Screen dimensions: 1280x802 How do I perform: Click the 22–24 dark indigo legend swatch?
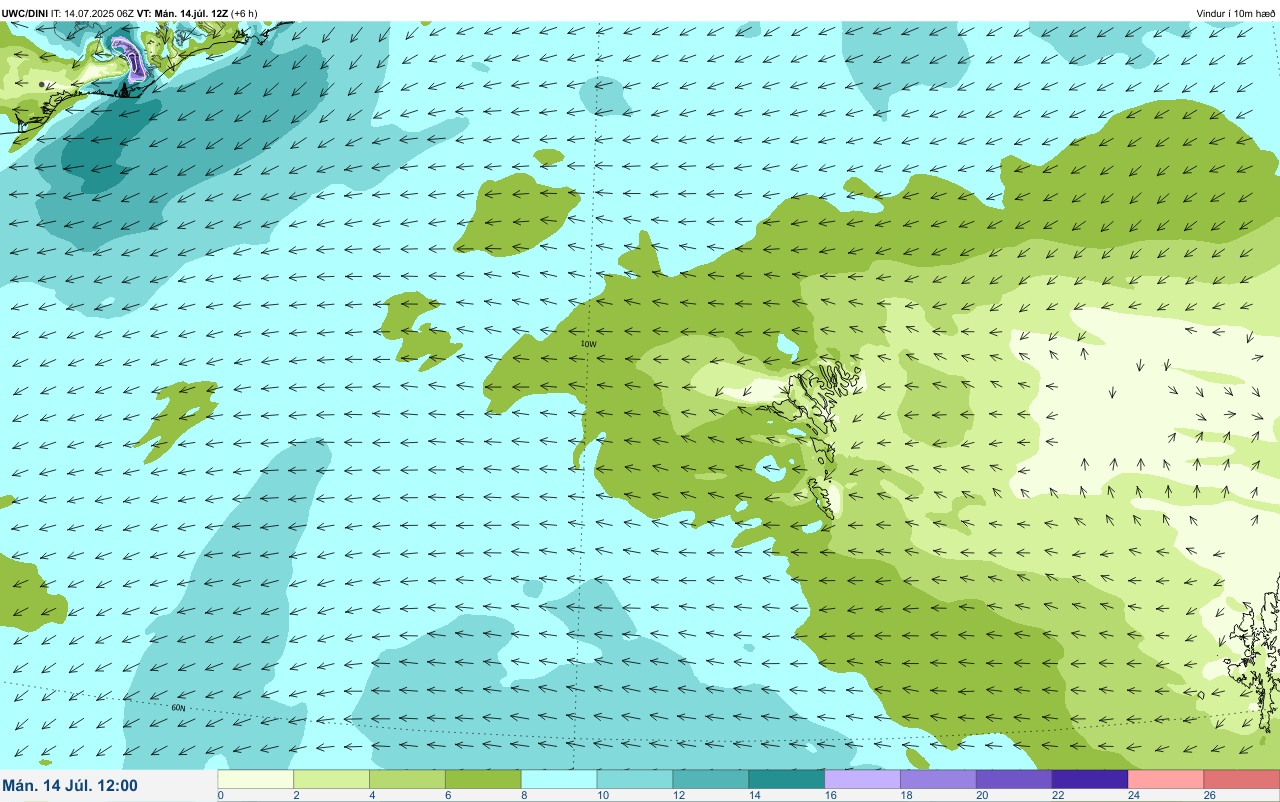[1091, 779]
